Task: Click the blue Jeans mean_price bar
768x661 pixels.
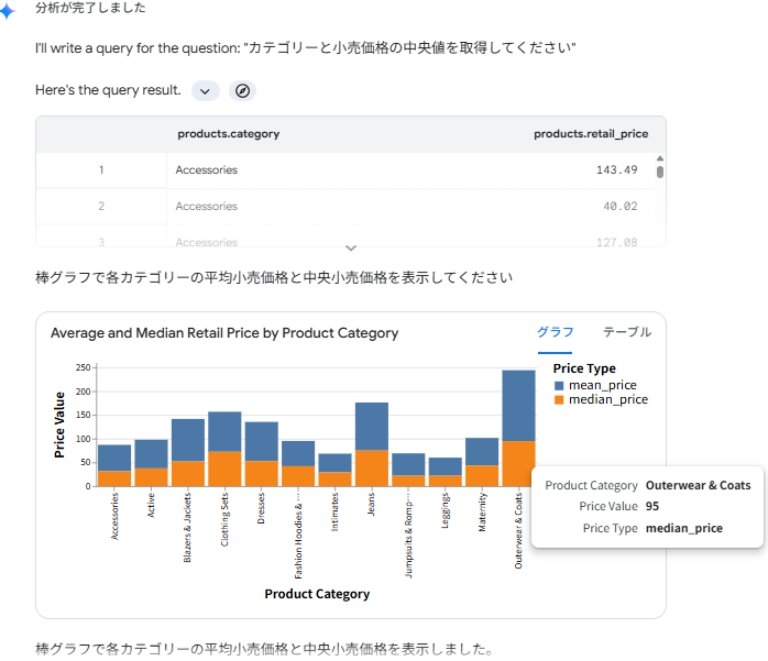Action: click(371, 426)
